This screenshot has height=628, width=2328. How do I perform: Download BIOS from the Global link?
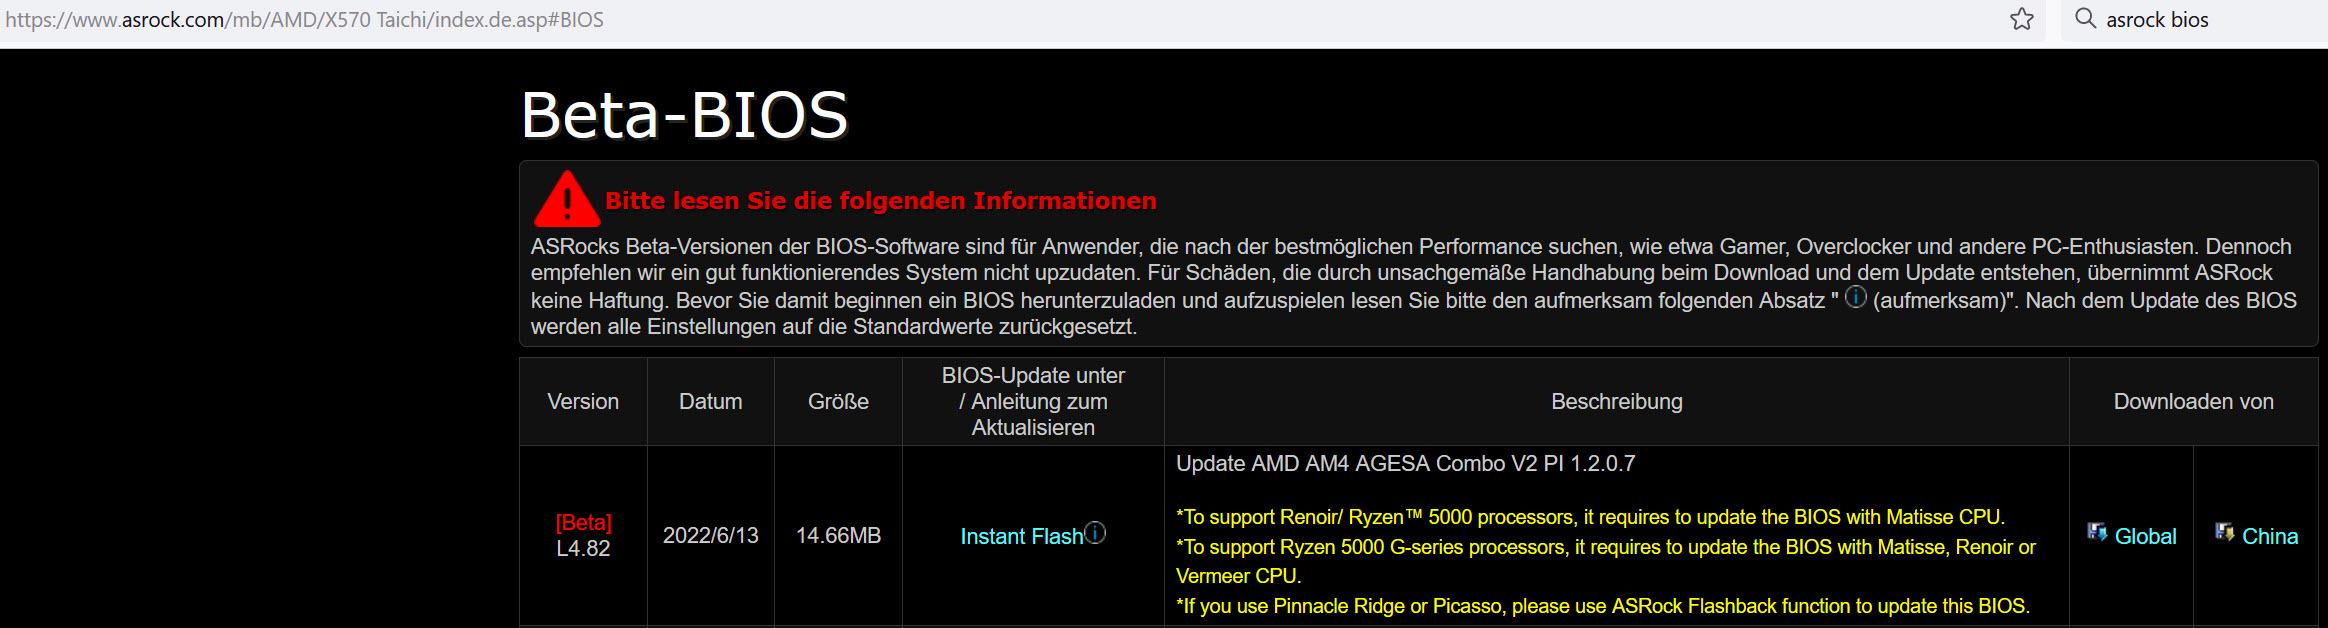click(x=2145, y=536)
